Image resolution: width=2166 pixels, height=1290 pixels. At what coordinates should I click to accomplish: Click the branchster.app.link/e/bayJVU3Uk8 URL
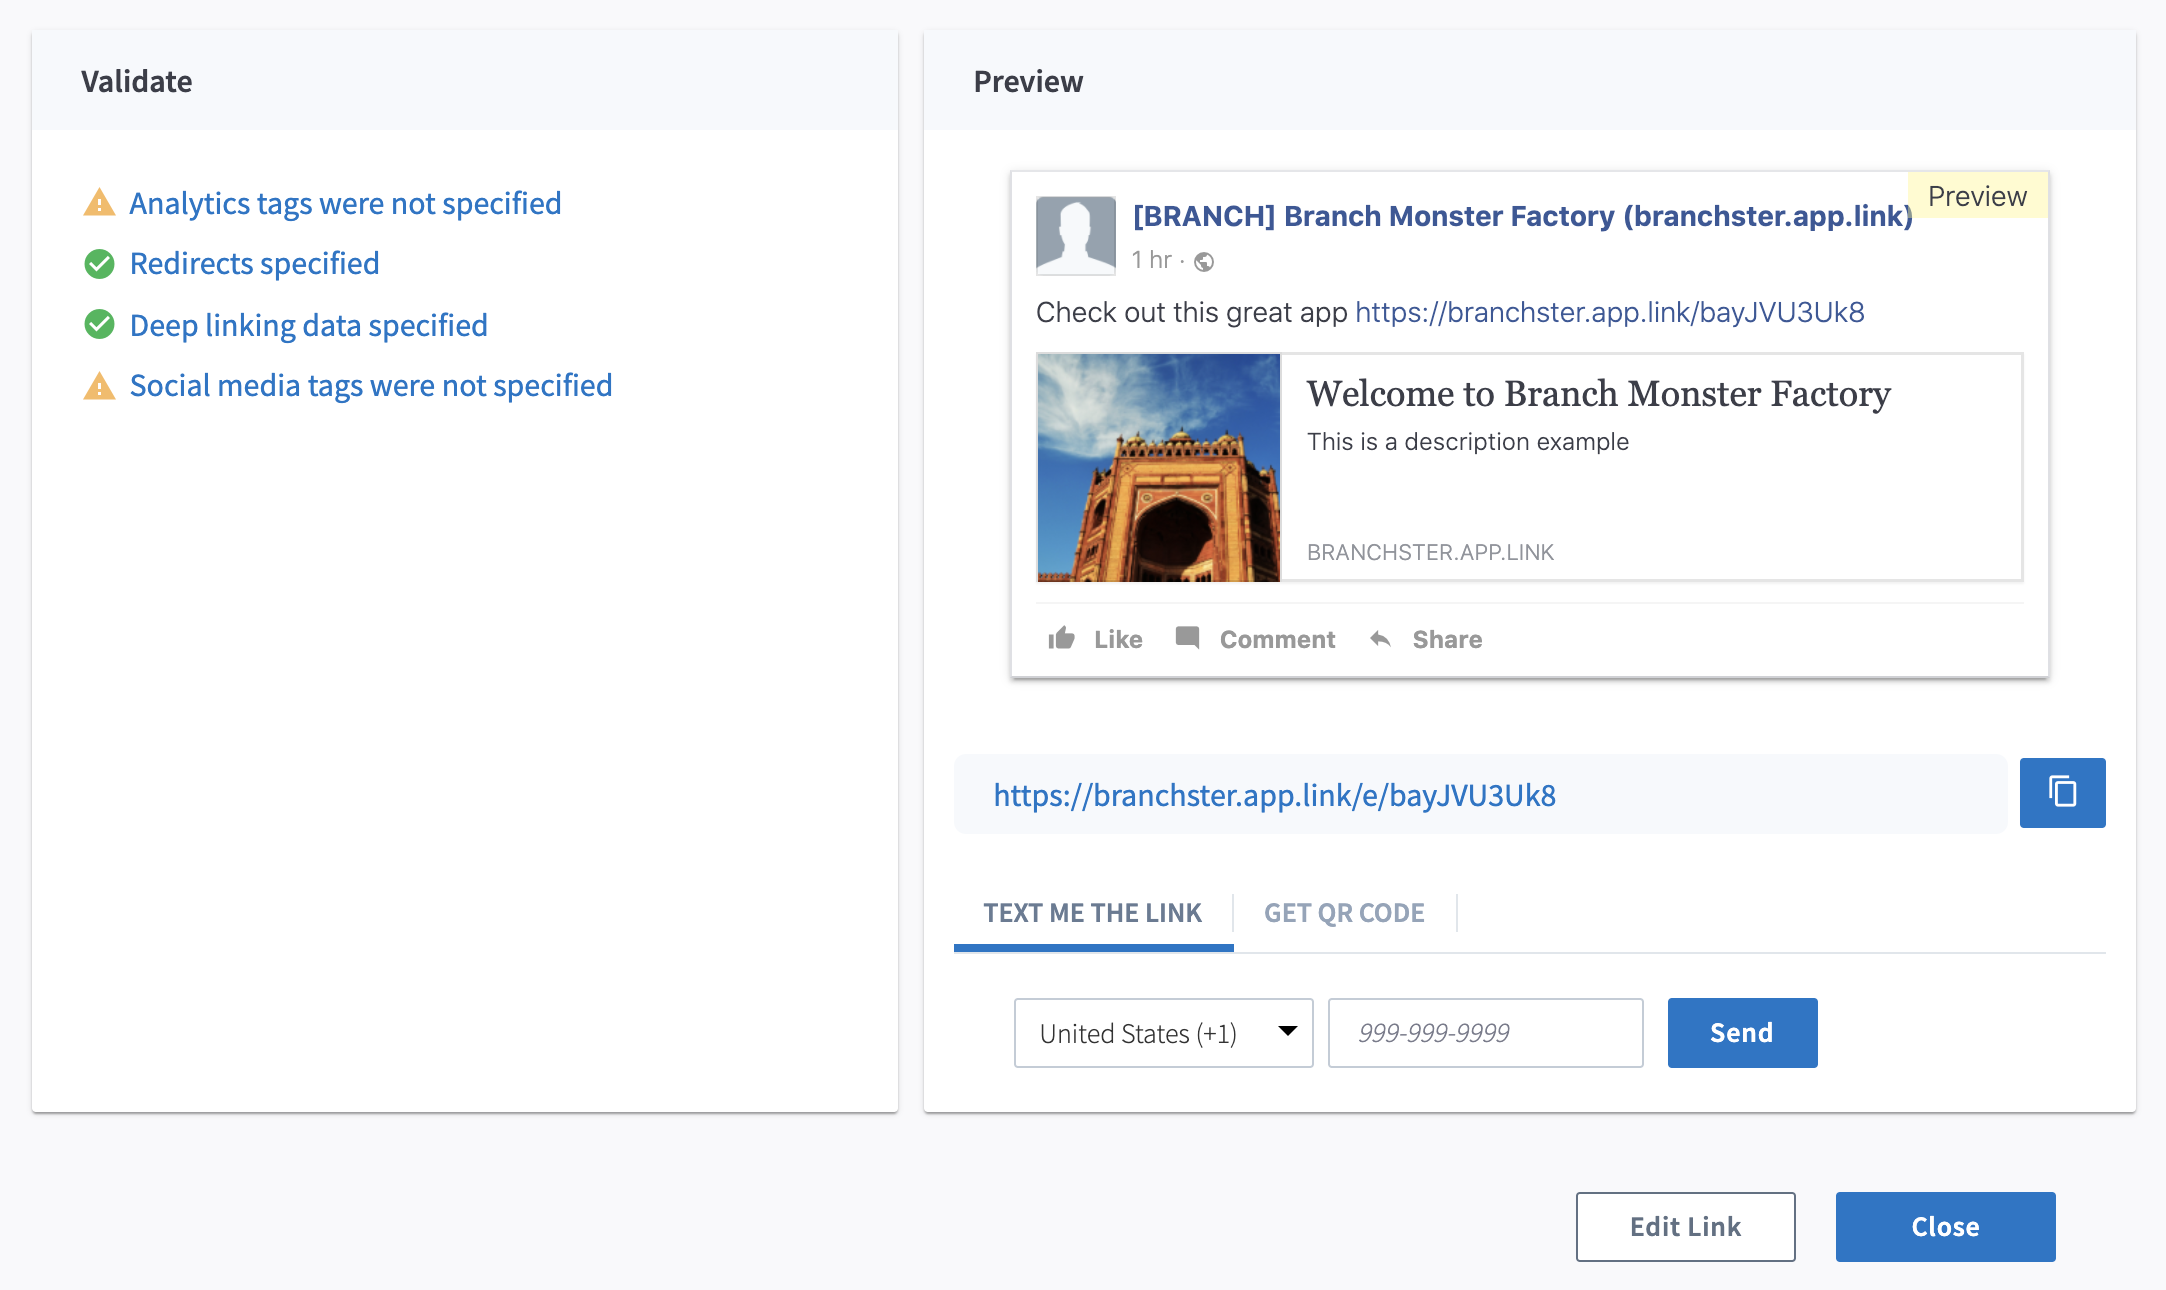[1274, 795]
